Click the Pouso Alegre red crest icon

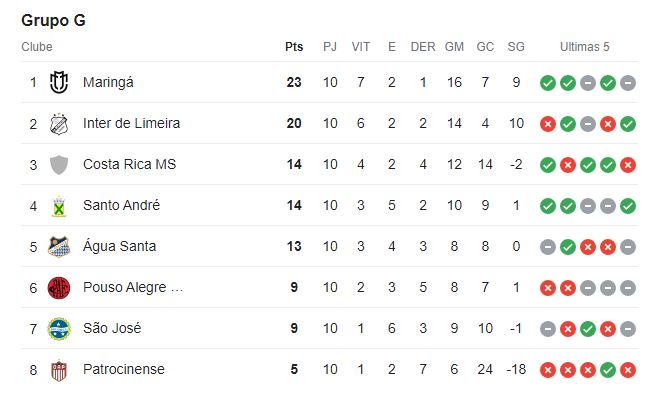click(x=59, y=287)
